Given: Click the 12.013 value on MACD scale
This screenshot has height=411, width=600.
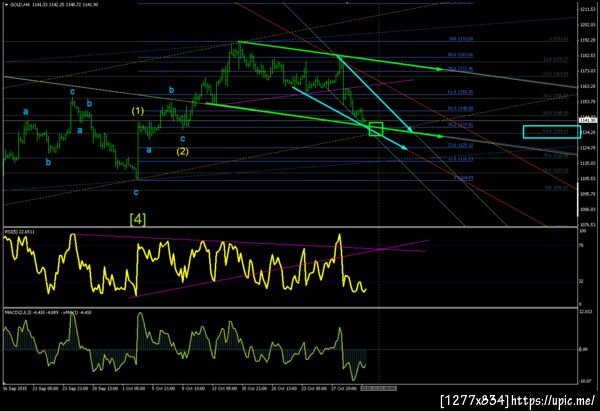Looking at the screenshot, I should (586, 312).
